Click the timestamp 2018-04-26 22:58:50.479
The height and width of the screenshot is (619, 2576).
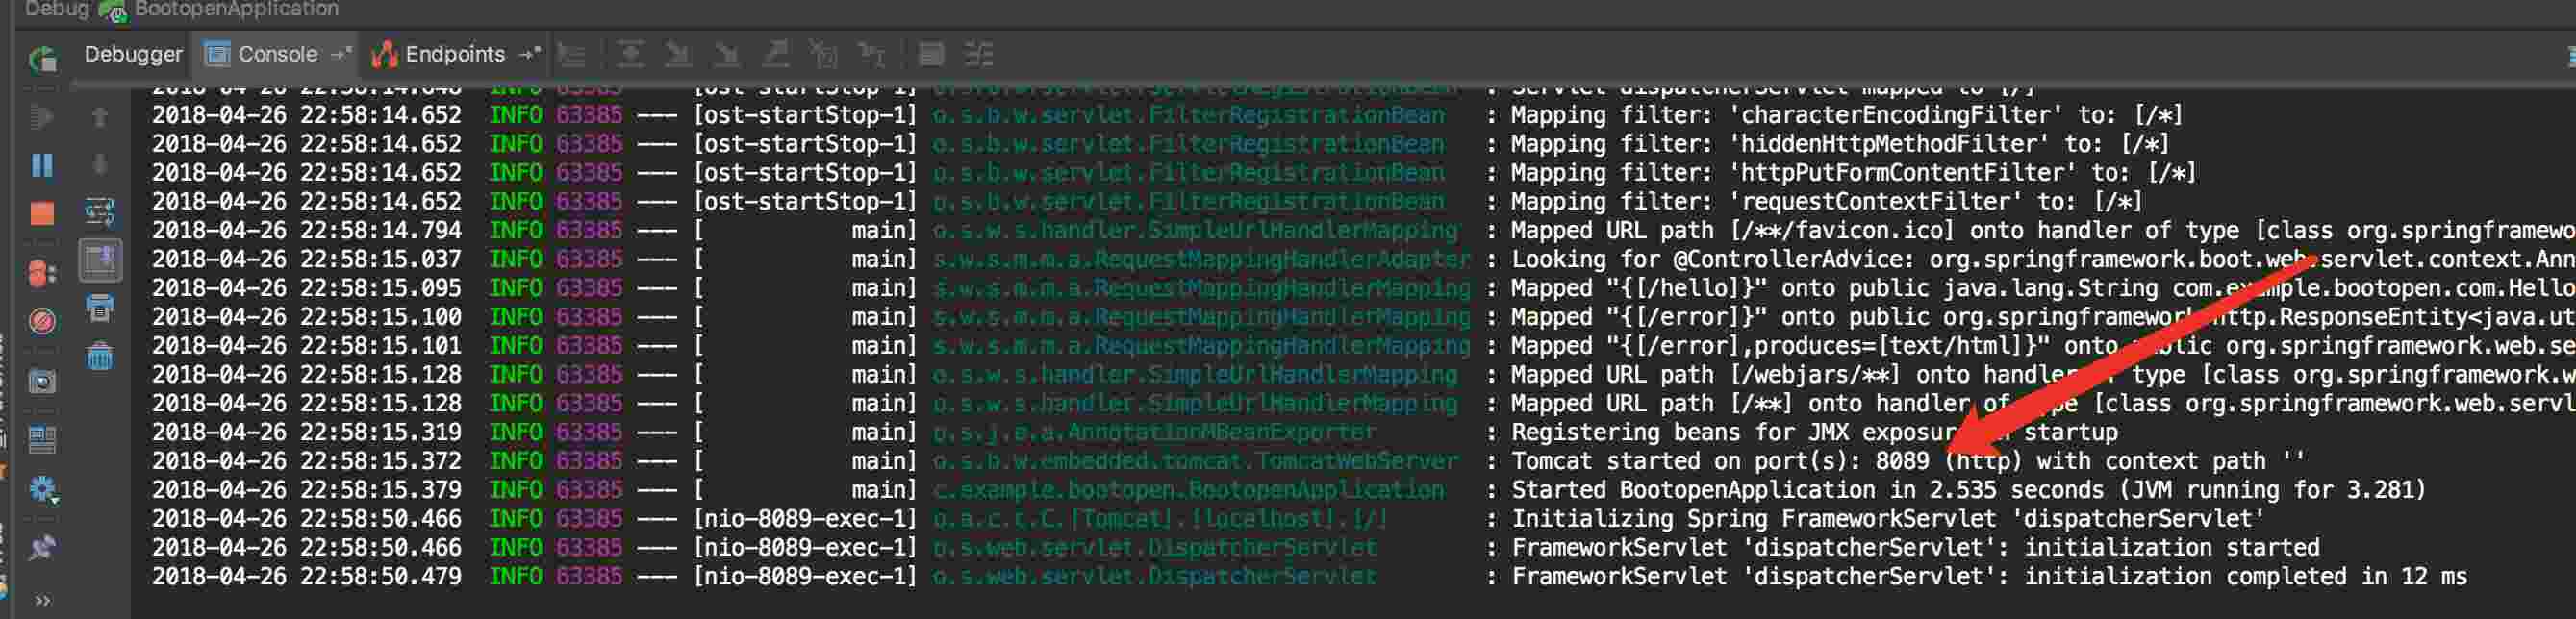click(307, 577)
